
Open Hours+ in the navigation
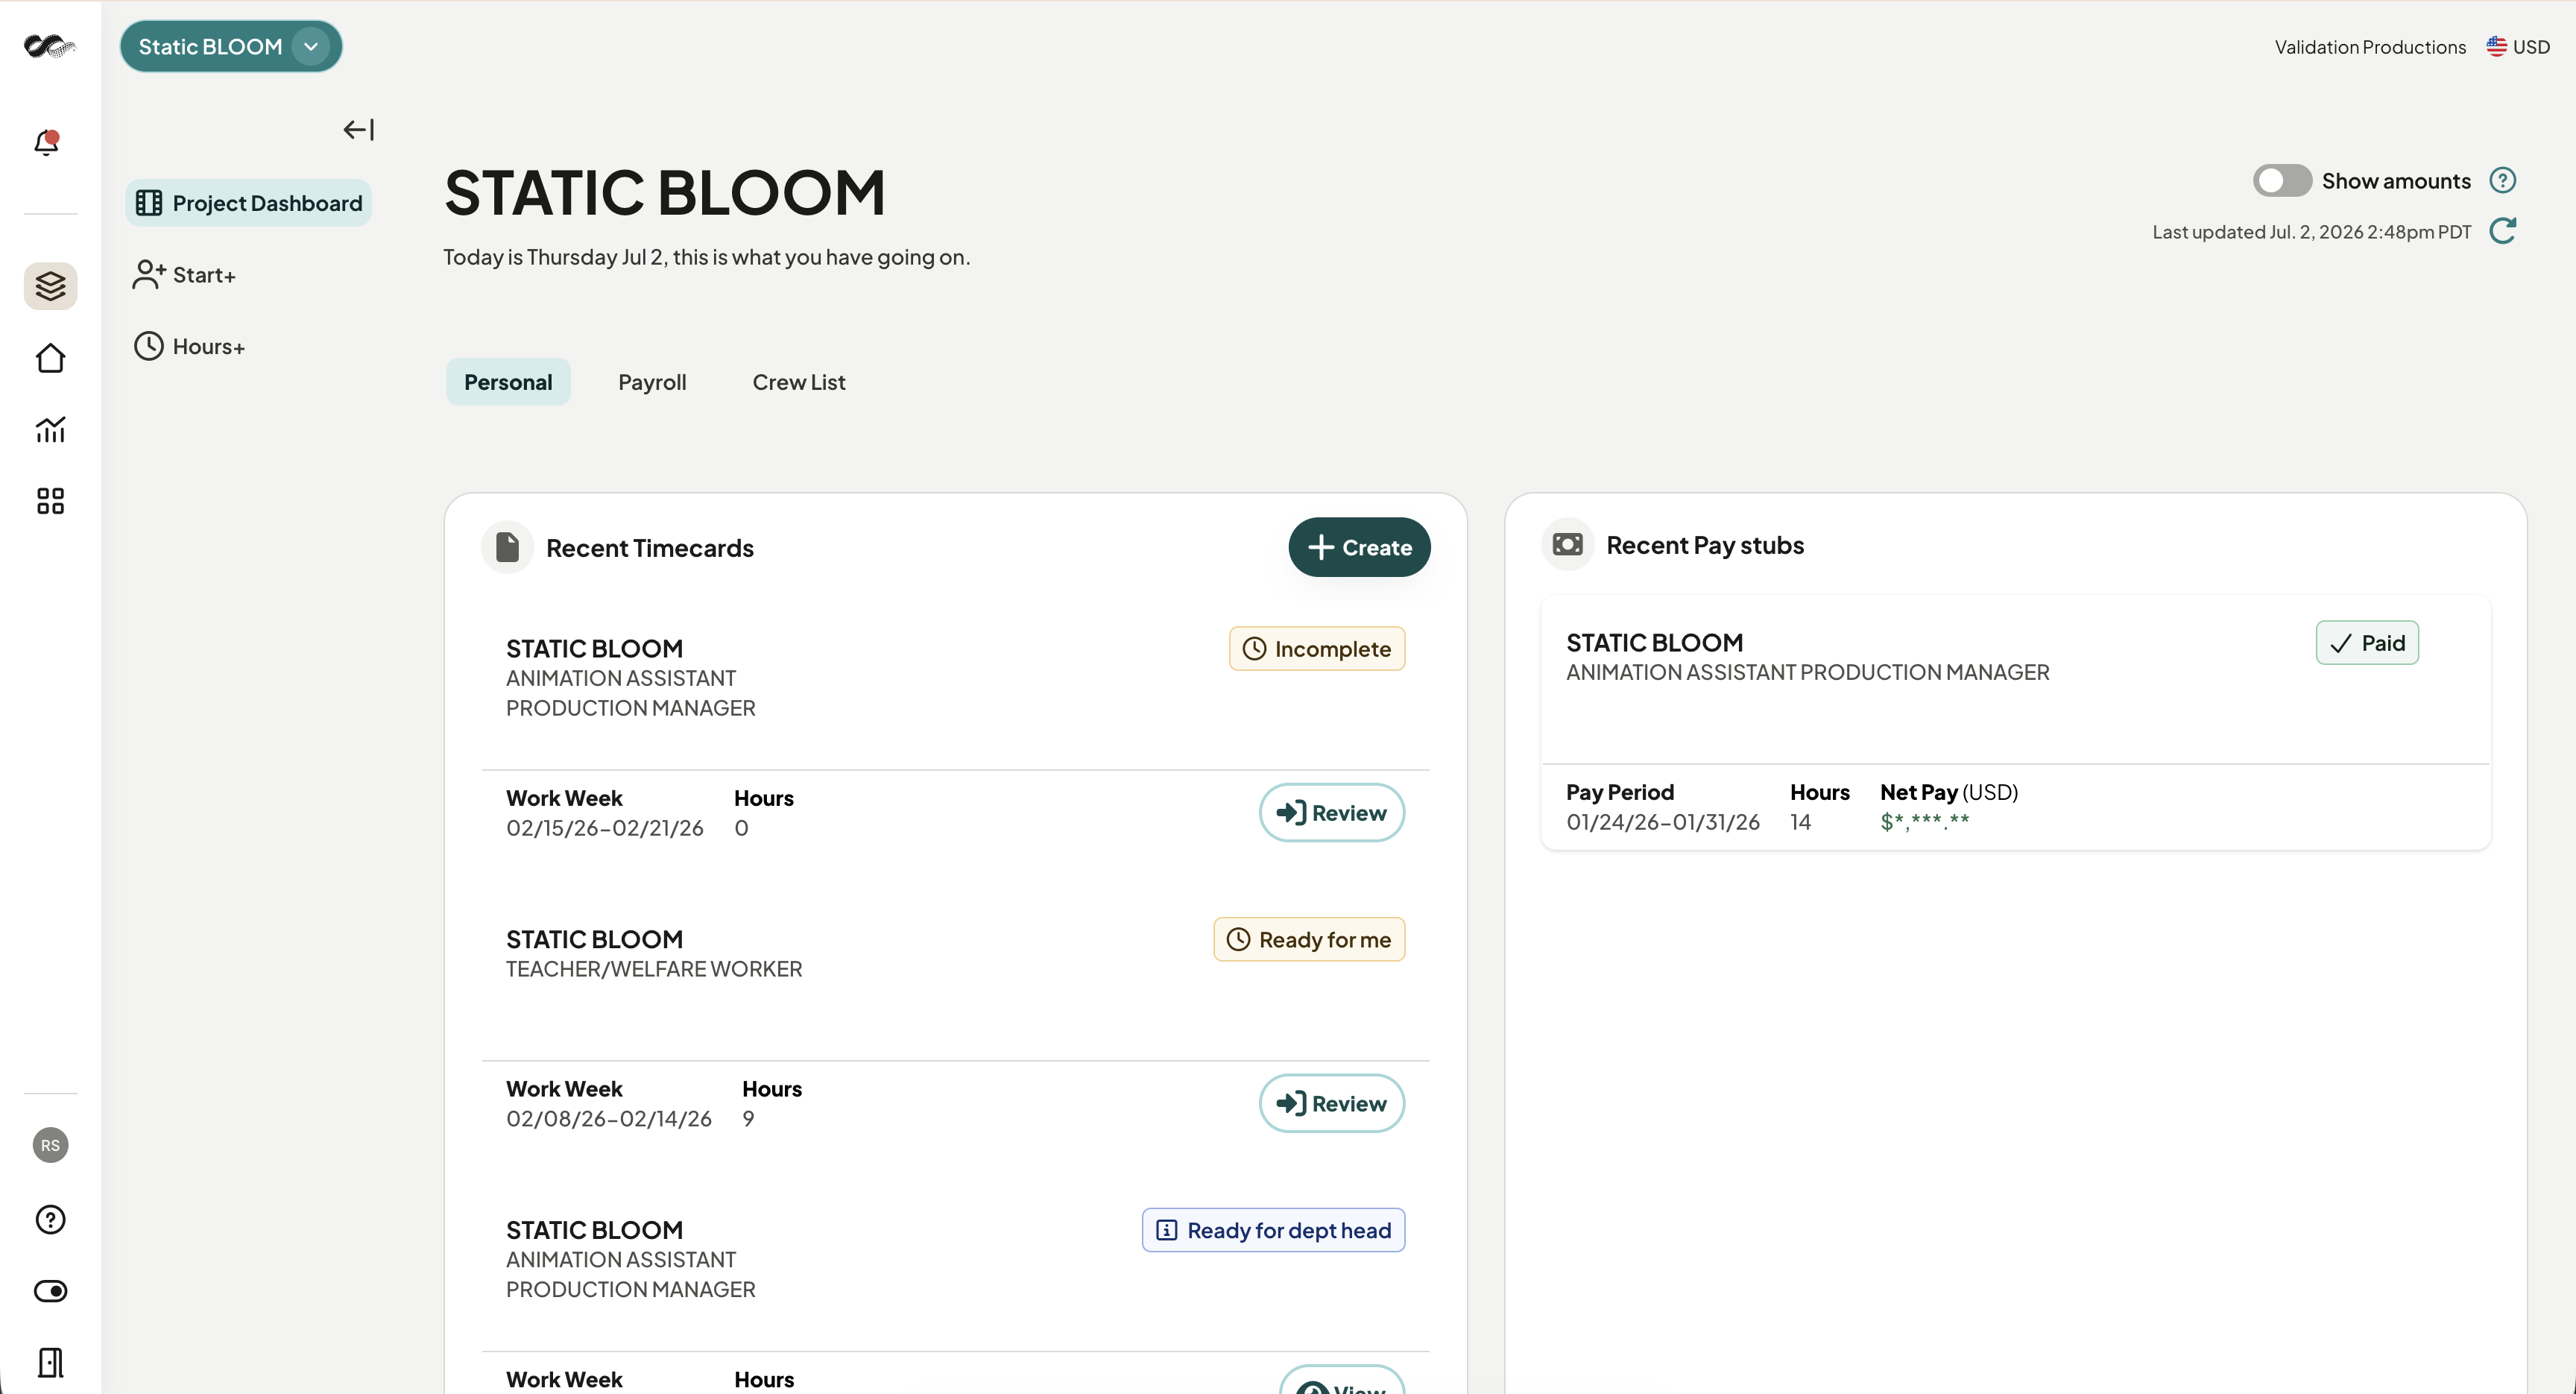(189, 346)
